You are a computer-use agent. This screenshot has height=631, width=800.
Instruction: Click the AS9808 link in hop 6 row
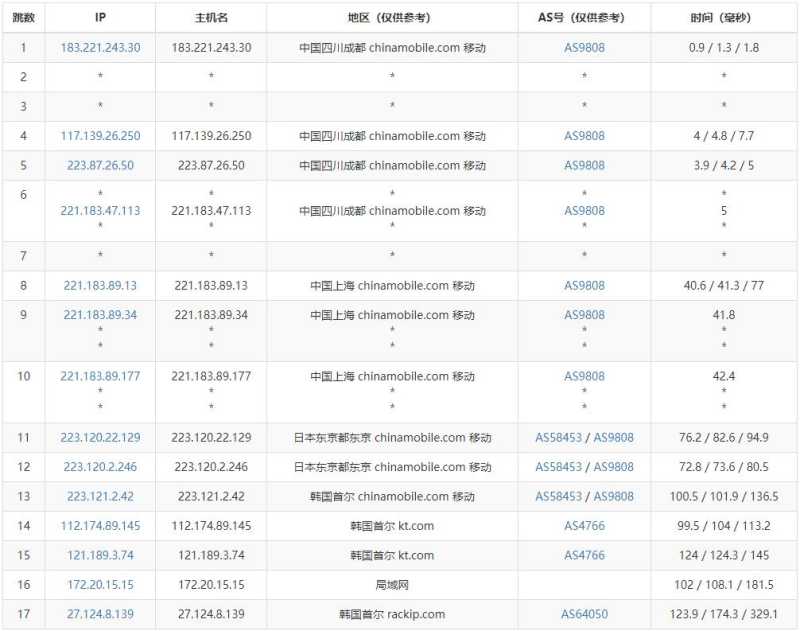point(584,211)
